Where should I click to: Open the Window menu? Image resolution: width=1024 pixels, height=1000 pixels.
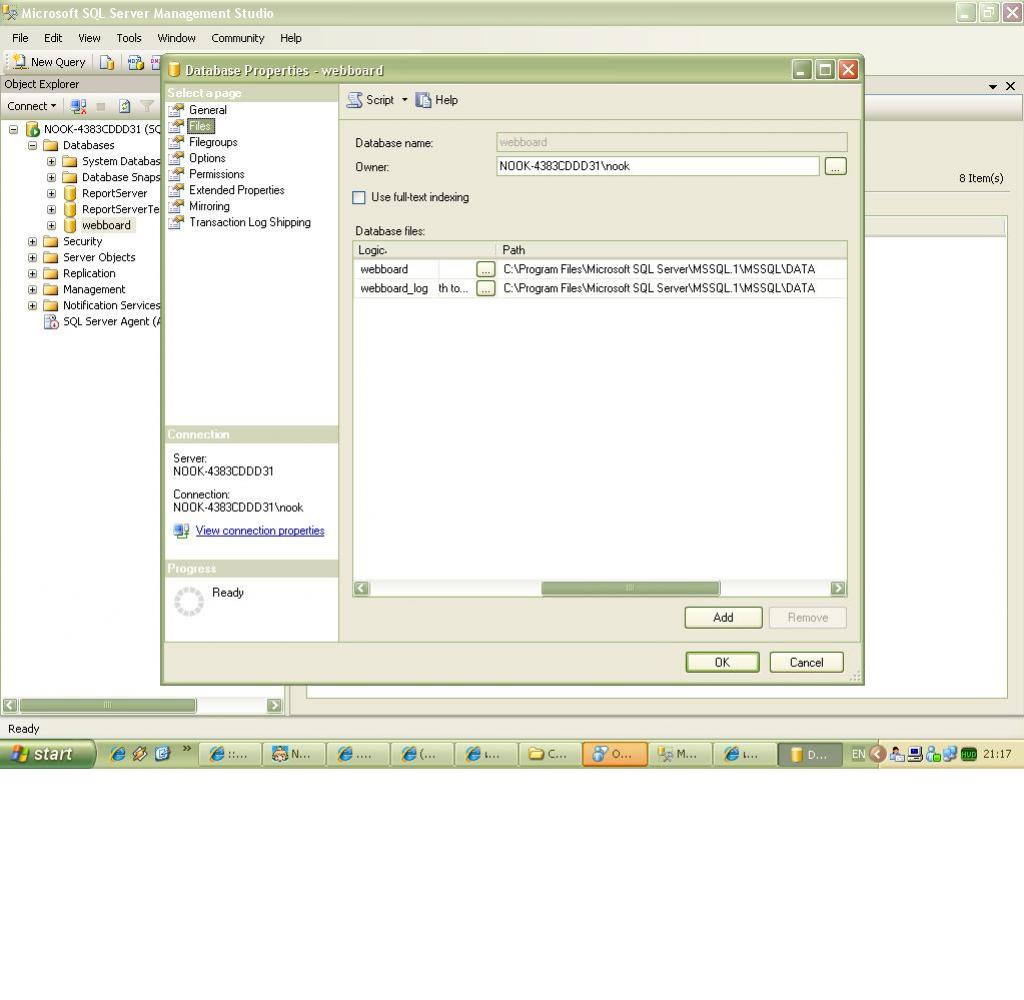click(176, 38)
